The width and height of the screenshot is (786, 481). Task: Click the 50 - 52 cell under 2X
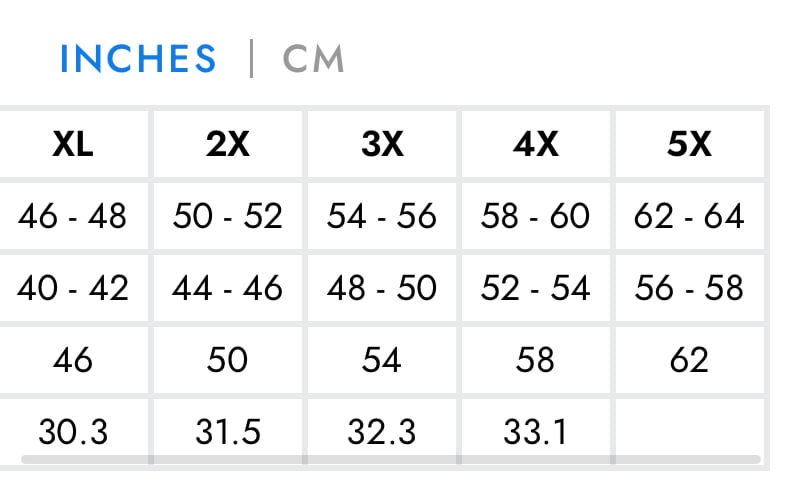pos(227,216)
